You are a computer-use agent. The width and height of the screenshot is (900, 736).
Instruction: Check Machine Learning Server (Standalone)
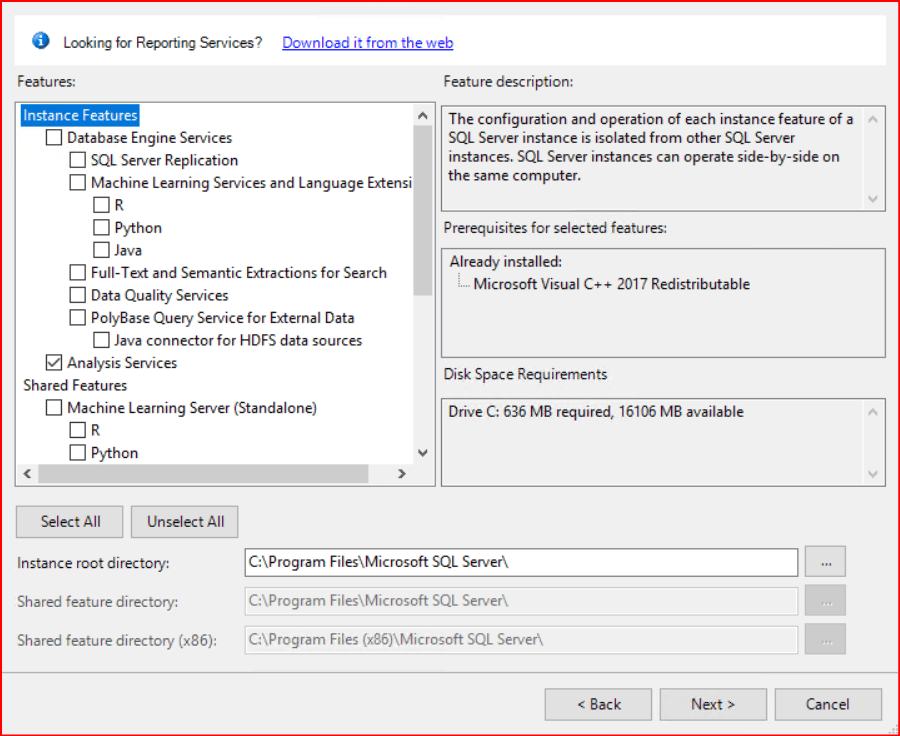[54, 408]
